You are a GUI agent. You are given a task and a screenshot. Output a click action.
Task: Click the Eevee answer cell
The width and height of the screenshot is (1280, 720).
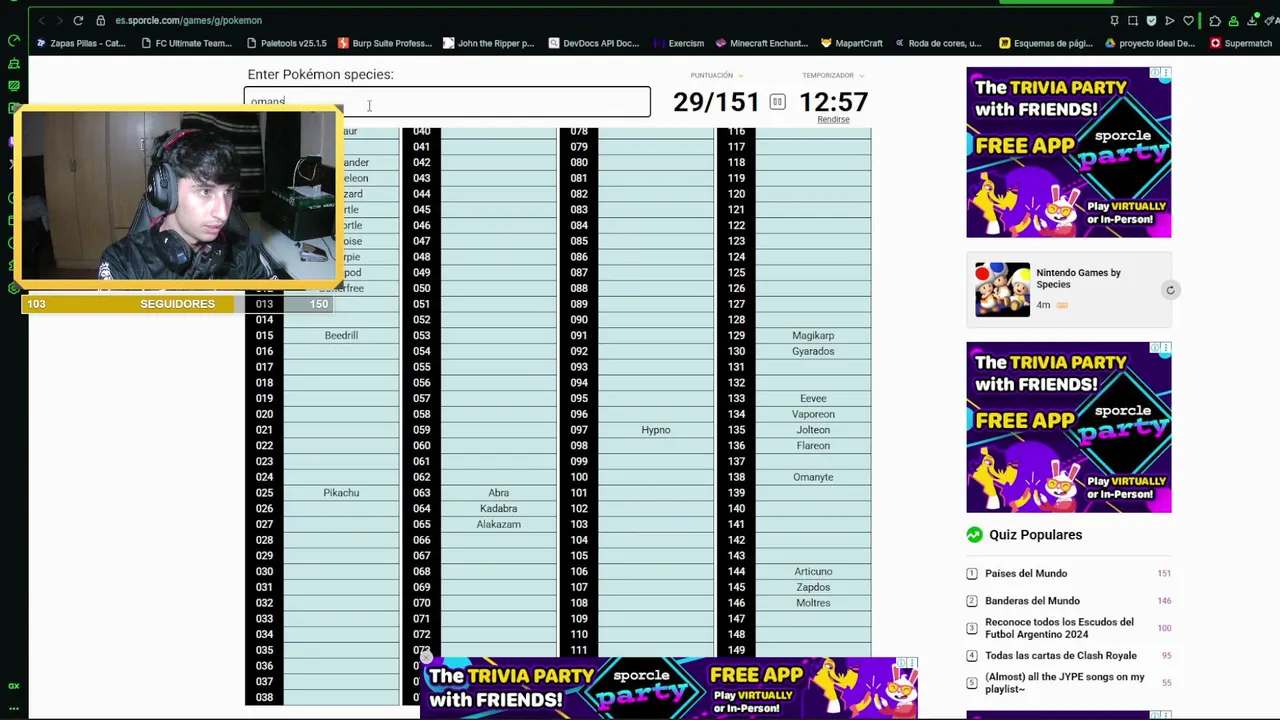coord(813,398)
